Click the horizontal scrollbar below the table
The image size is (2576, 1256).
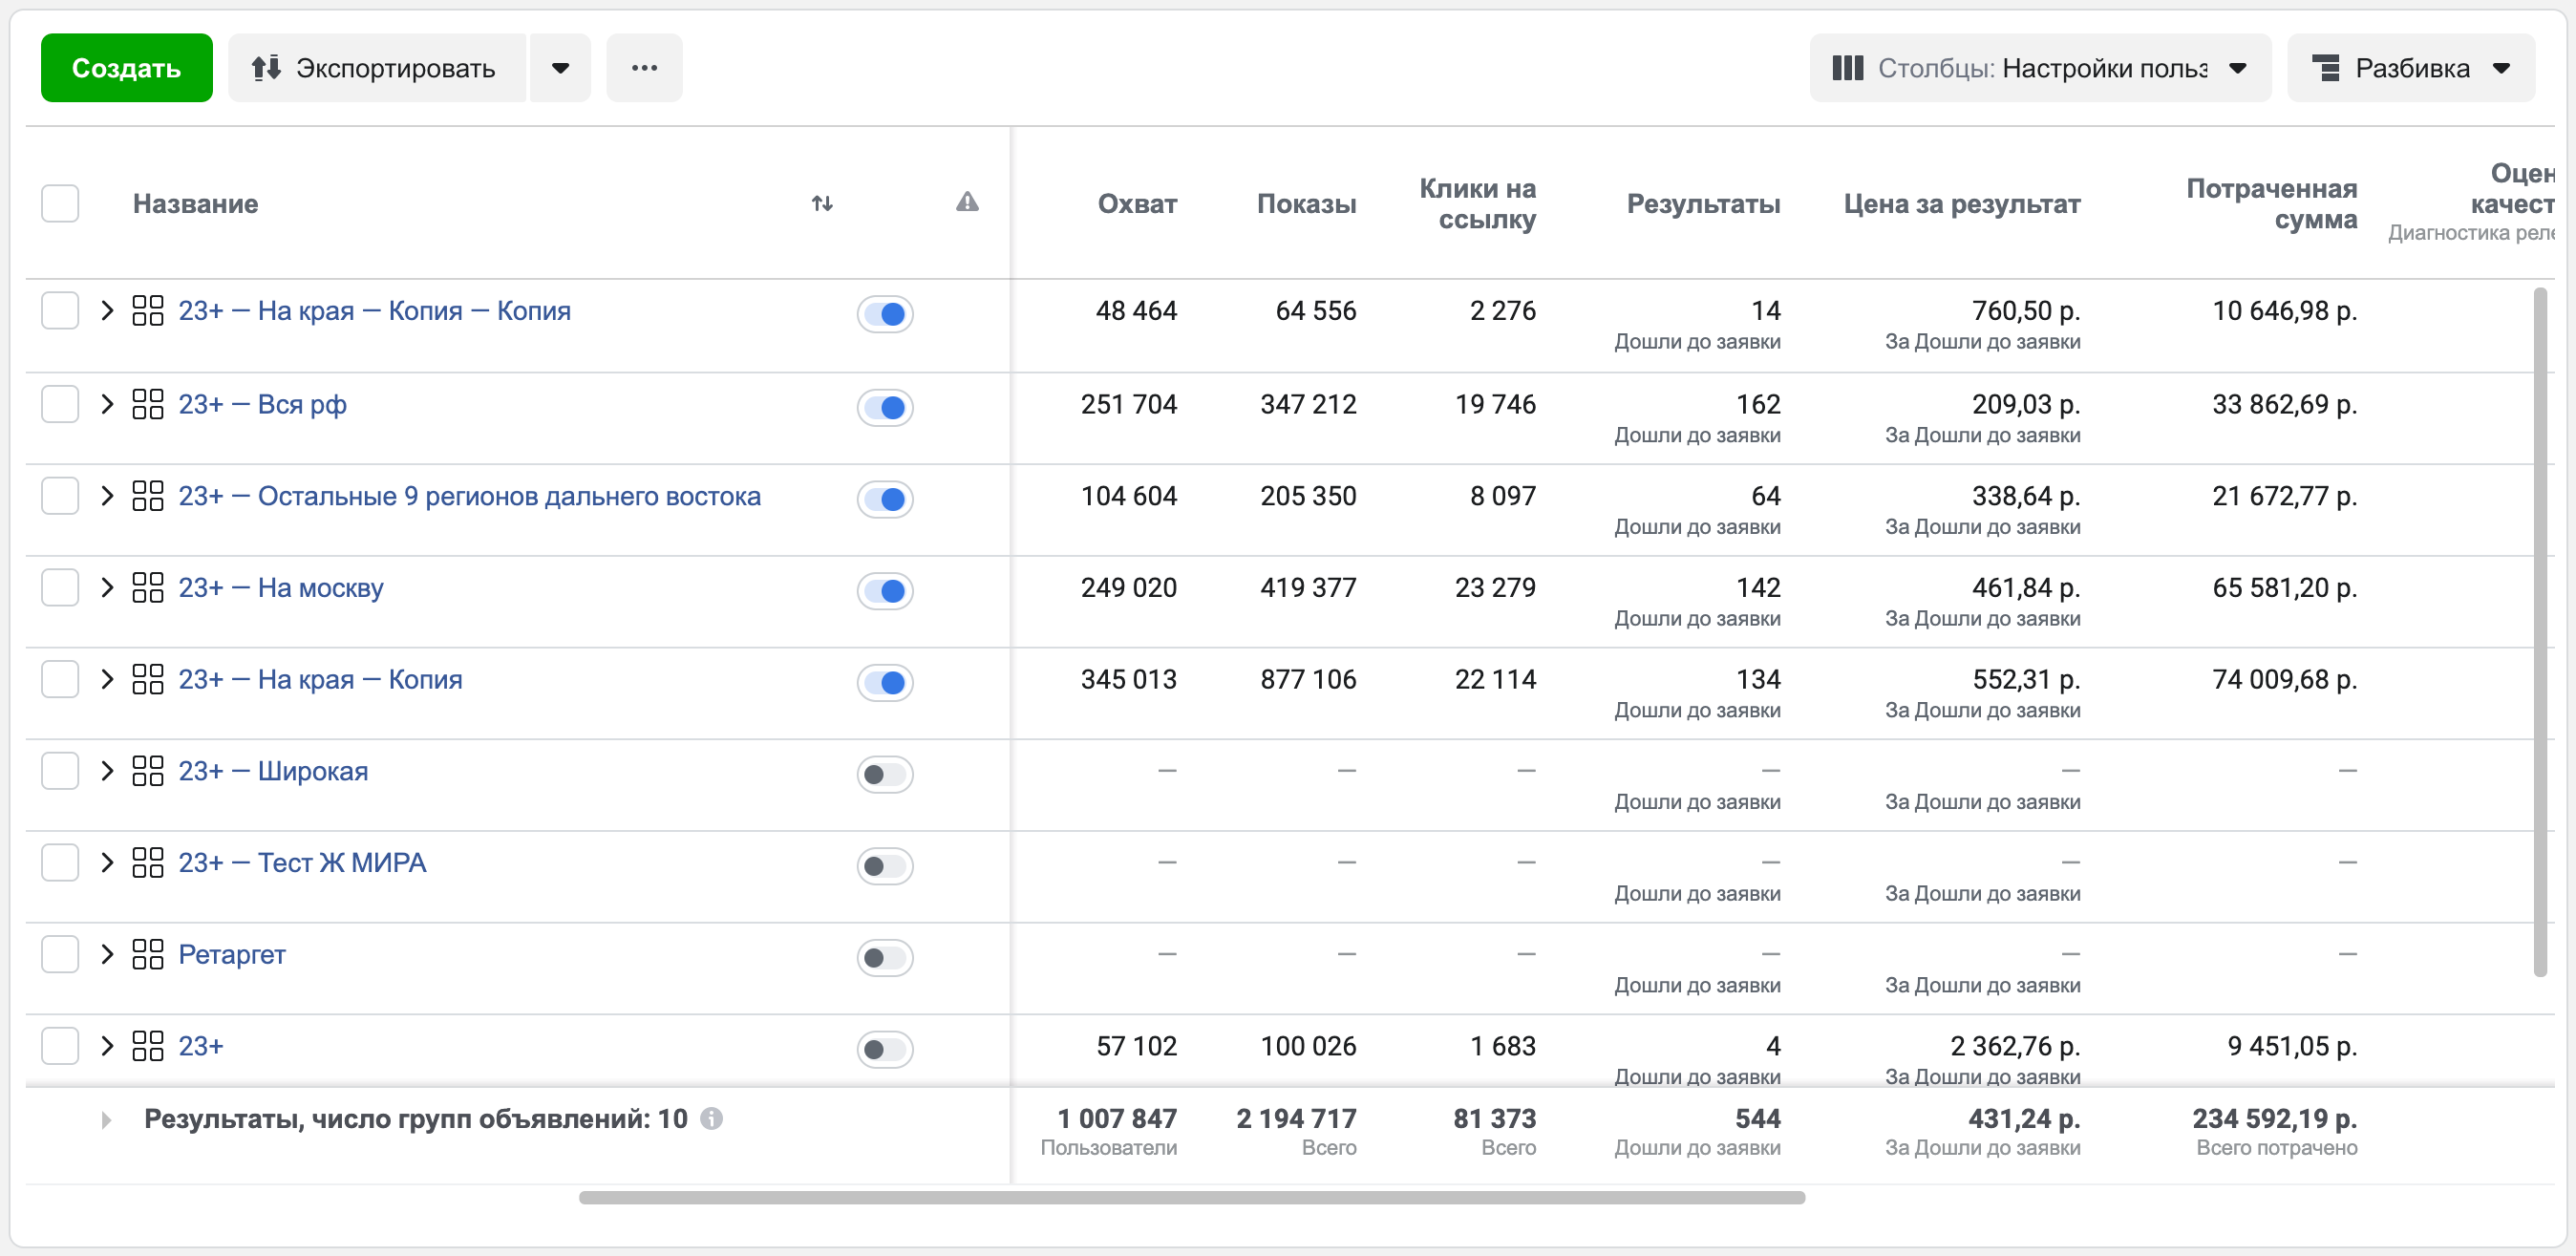click(x=1192, y=1197)
